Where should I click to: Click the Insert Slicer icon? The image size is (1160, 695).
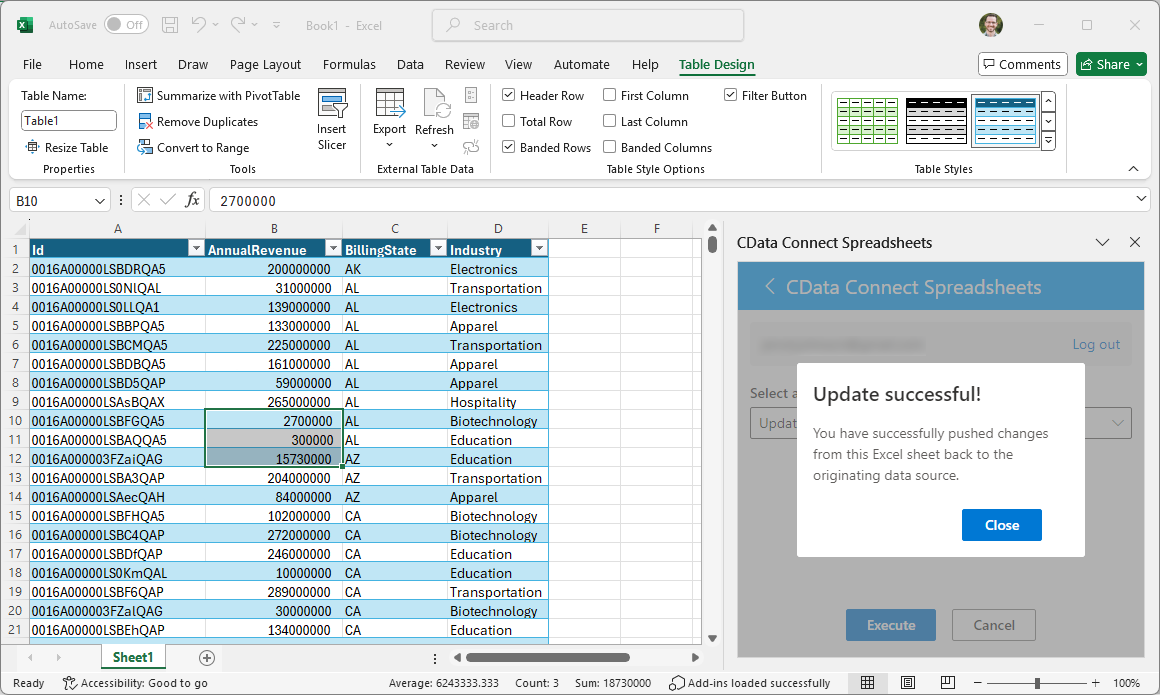332,105
